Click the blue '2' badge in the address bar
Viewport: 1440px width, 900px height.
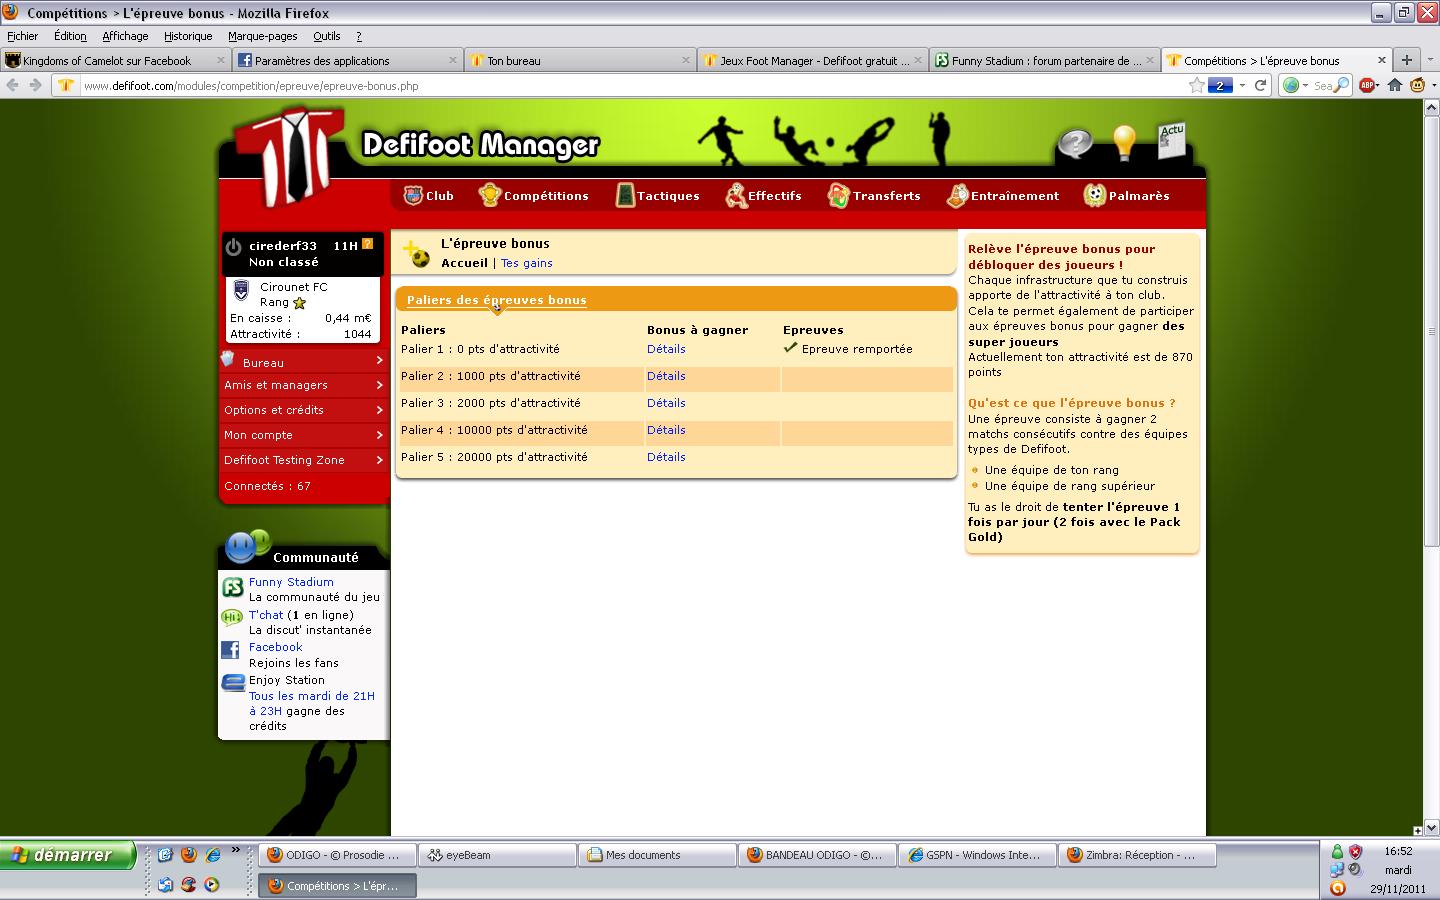pyautogui.click(x=1220, y=85)
